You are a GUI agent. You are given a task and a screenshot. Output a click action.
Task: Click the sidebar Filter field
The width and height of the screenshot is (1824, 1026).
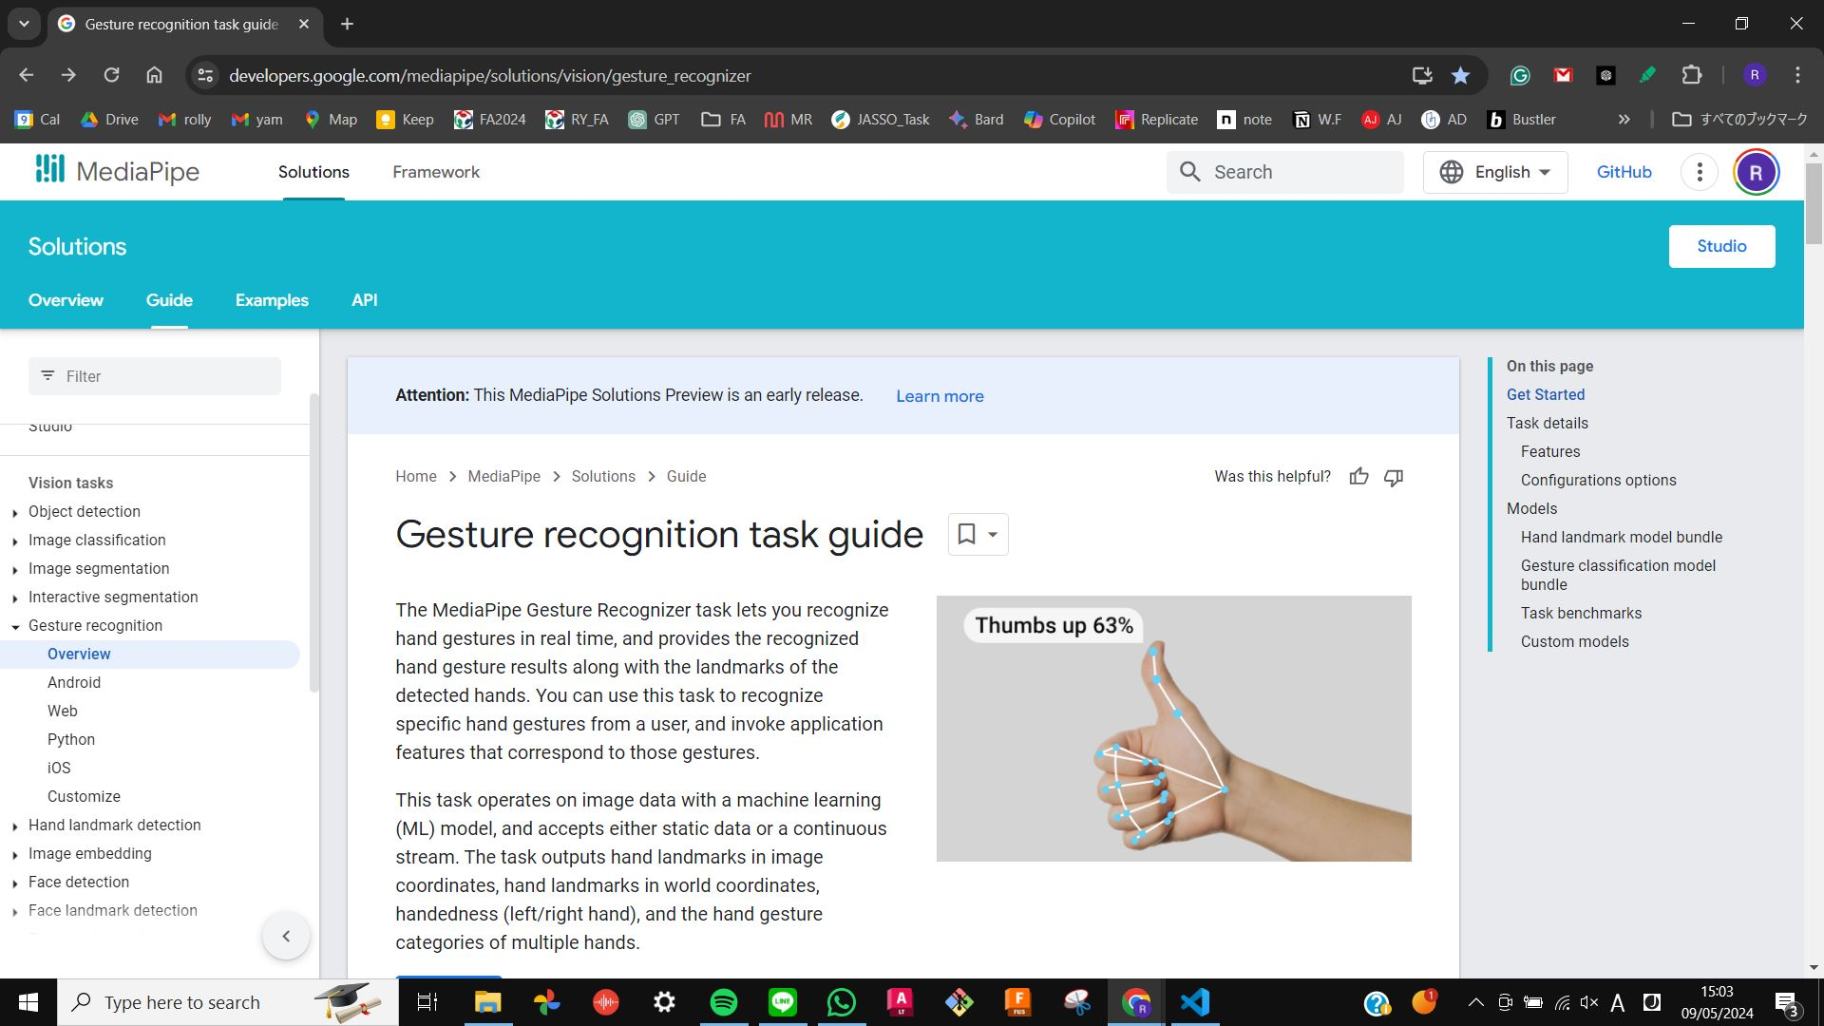pyautogui.click(x=155, y=376)
